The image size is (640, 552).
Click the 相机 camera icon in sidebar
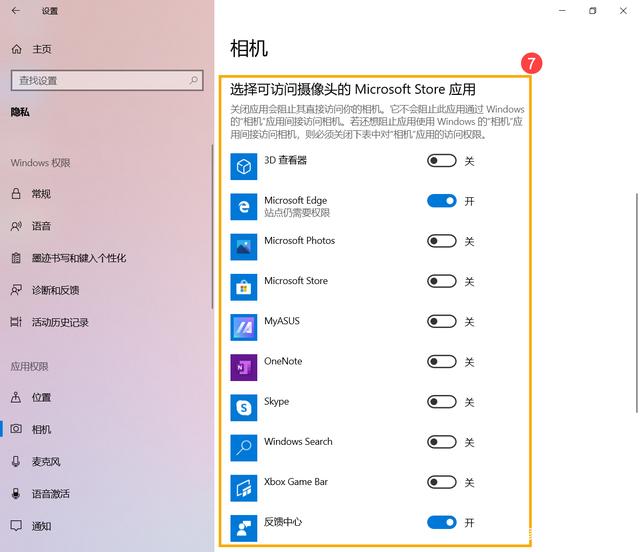(16, 429)
